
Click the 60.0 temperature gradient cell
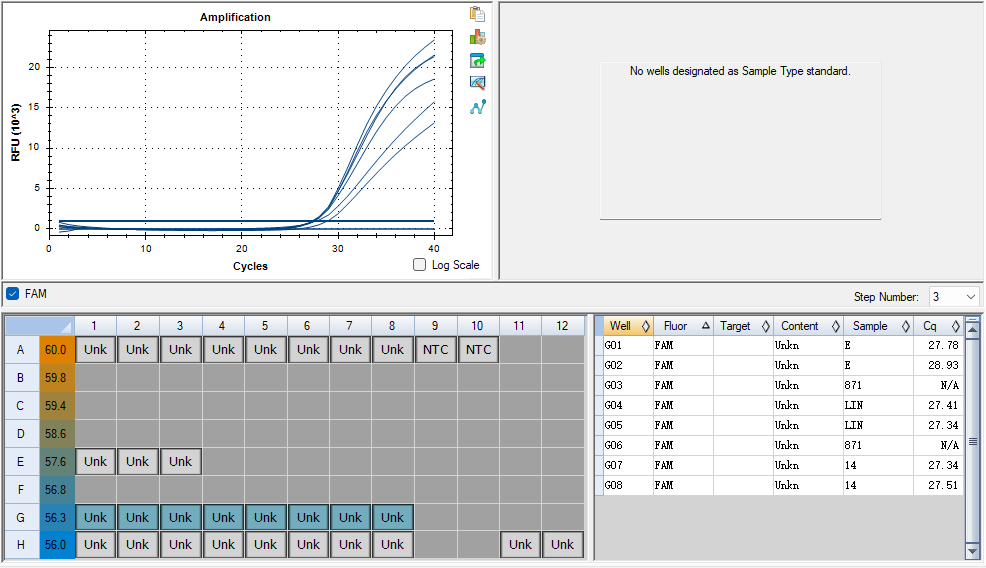pyautogui.click(x=57, y=350)
